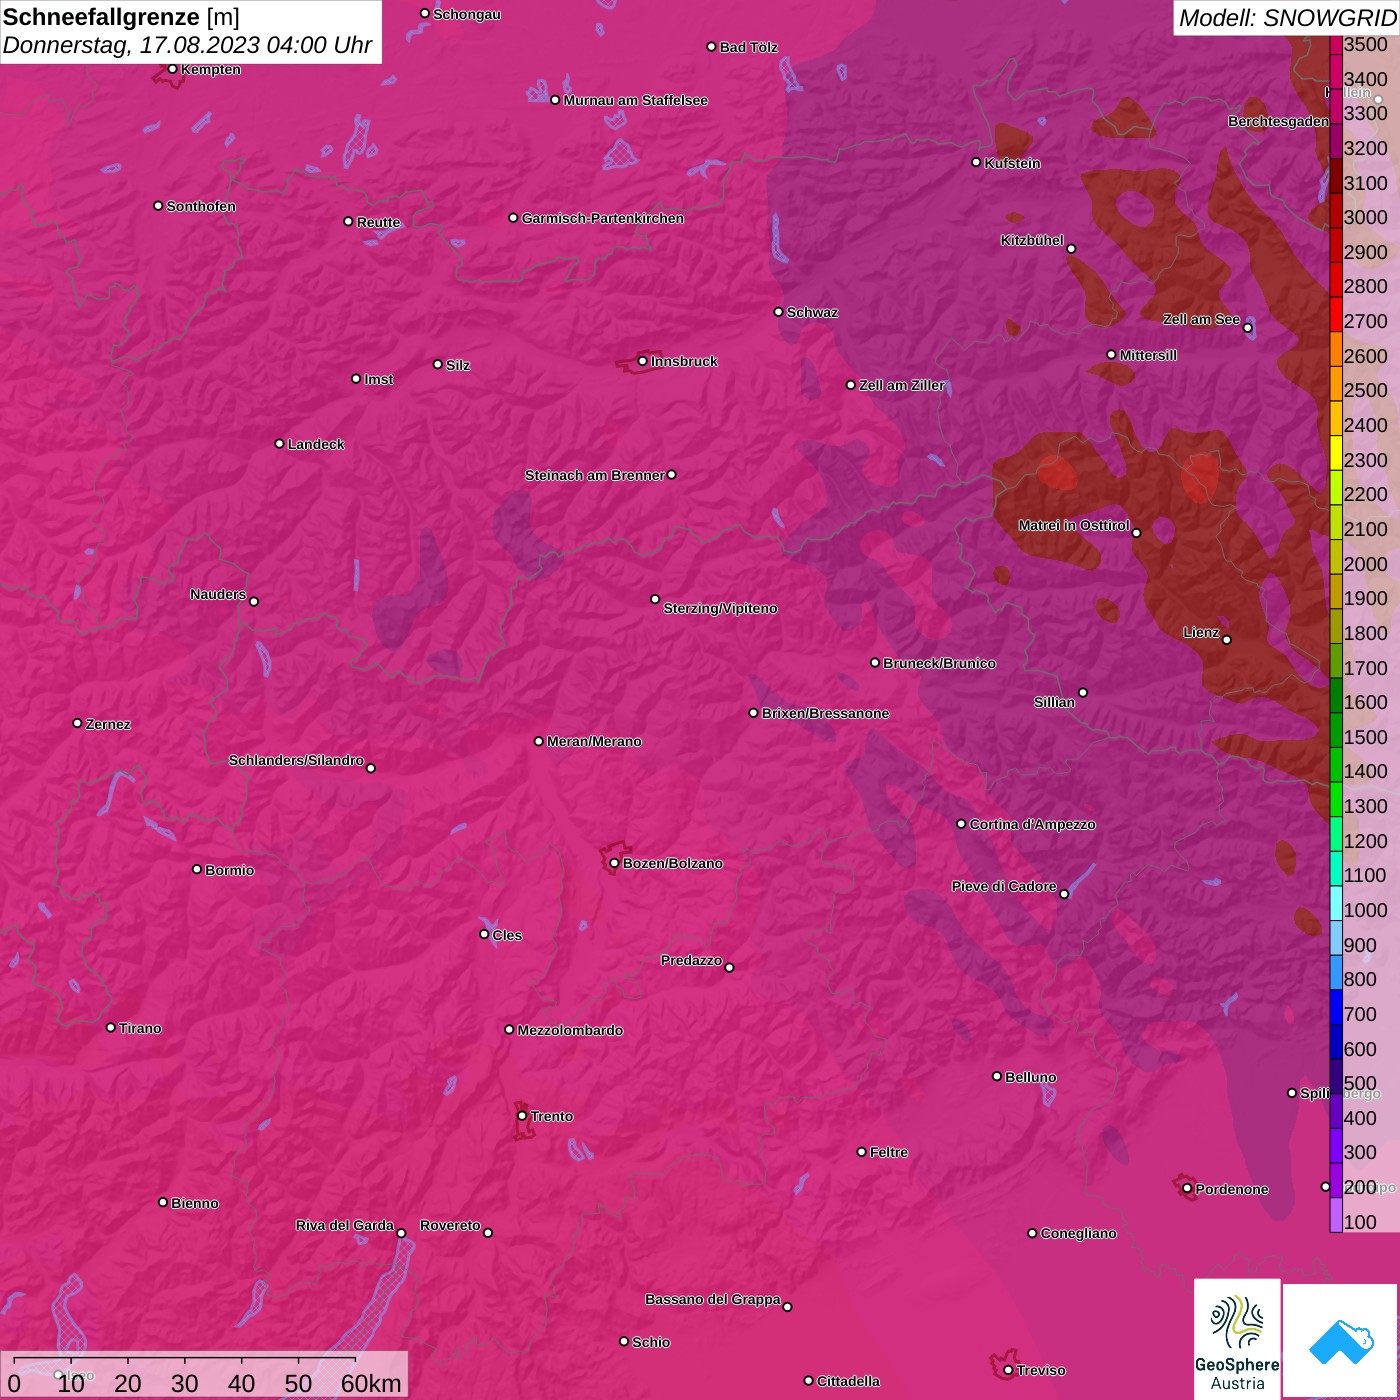
Task: Click the Zell am Ziller label
Action: point(902,385)
